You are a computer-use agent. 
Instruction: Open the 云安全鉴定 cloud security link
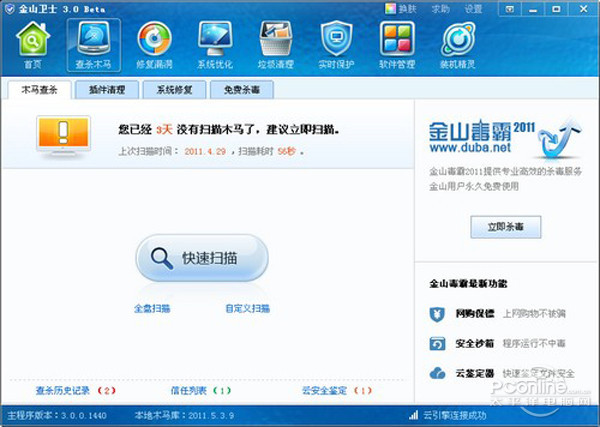coord(324,390)
